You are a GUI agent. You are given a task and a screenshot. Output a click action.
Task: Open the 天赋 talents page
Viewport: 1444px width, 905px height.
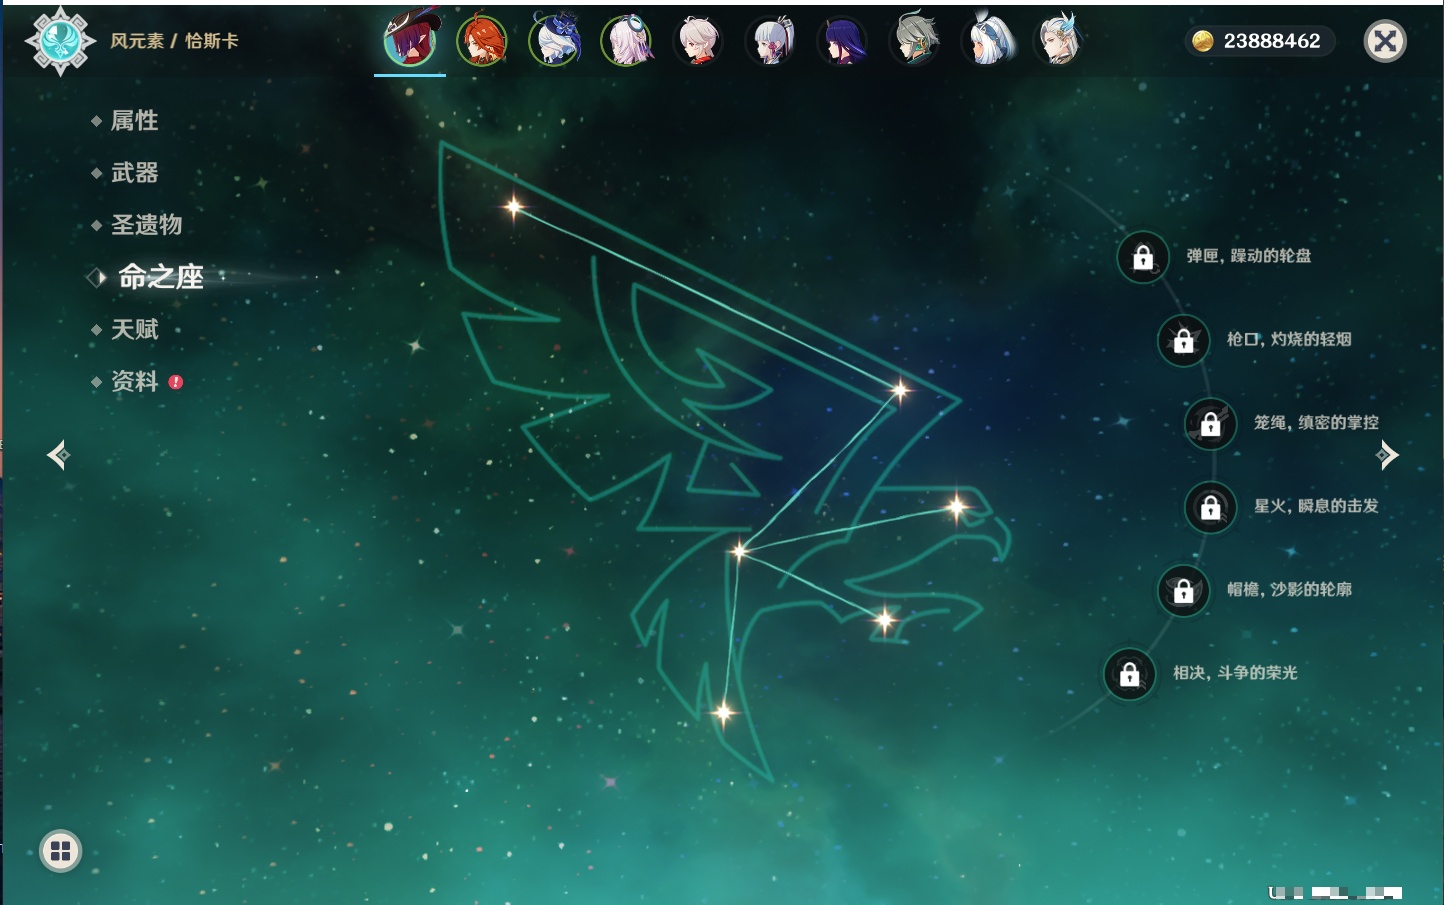[x=134, y=329]
